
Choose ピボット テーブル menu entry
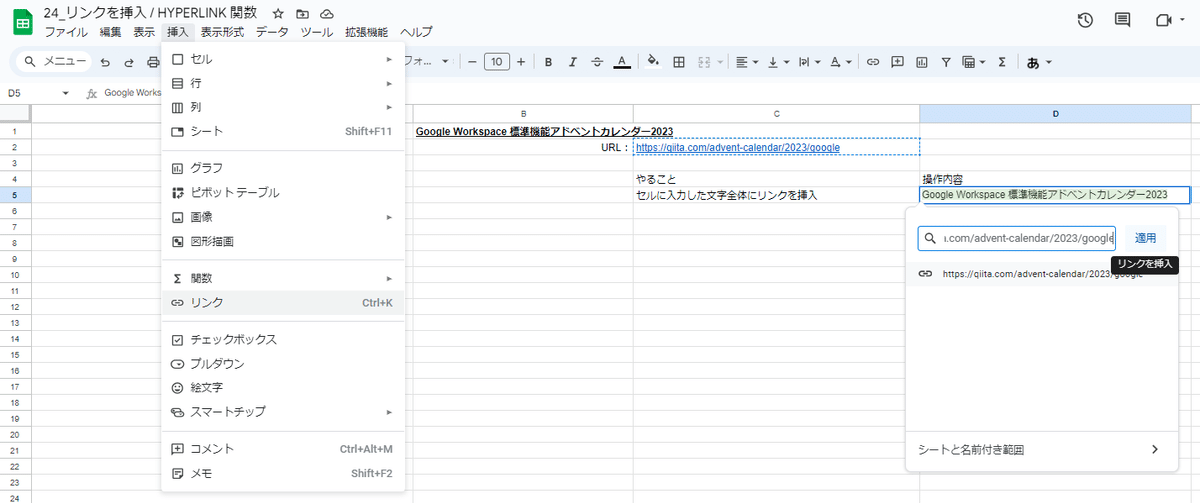[283, 192]
